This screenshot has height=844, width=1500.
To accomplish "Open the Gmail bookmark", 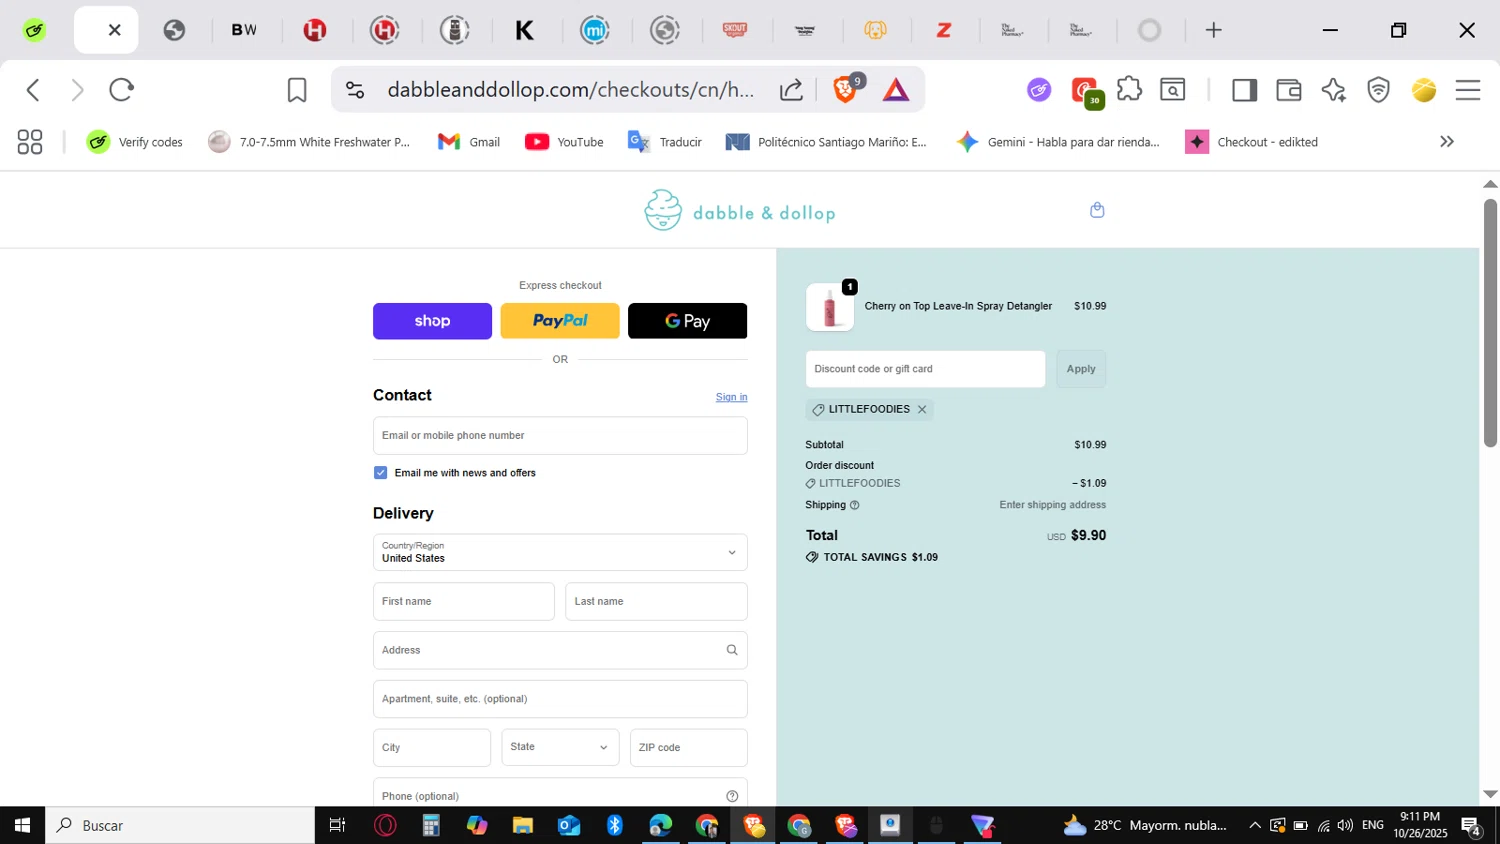I will [x=469, y=142].
